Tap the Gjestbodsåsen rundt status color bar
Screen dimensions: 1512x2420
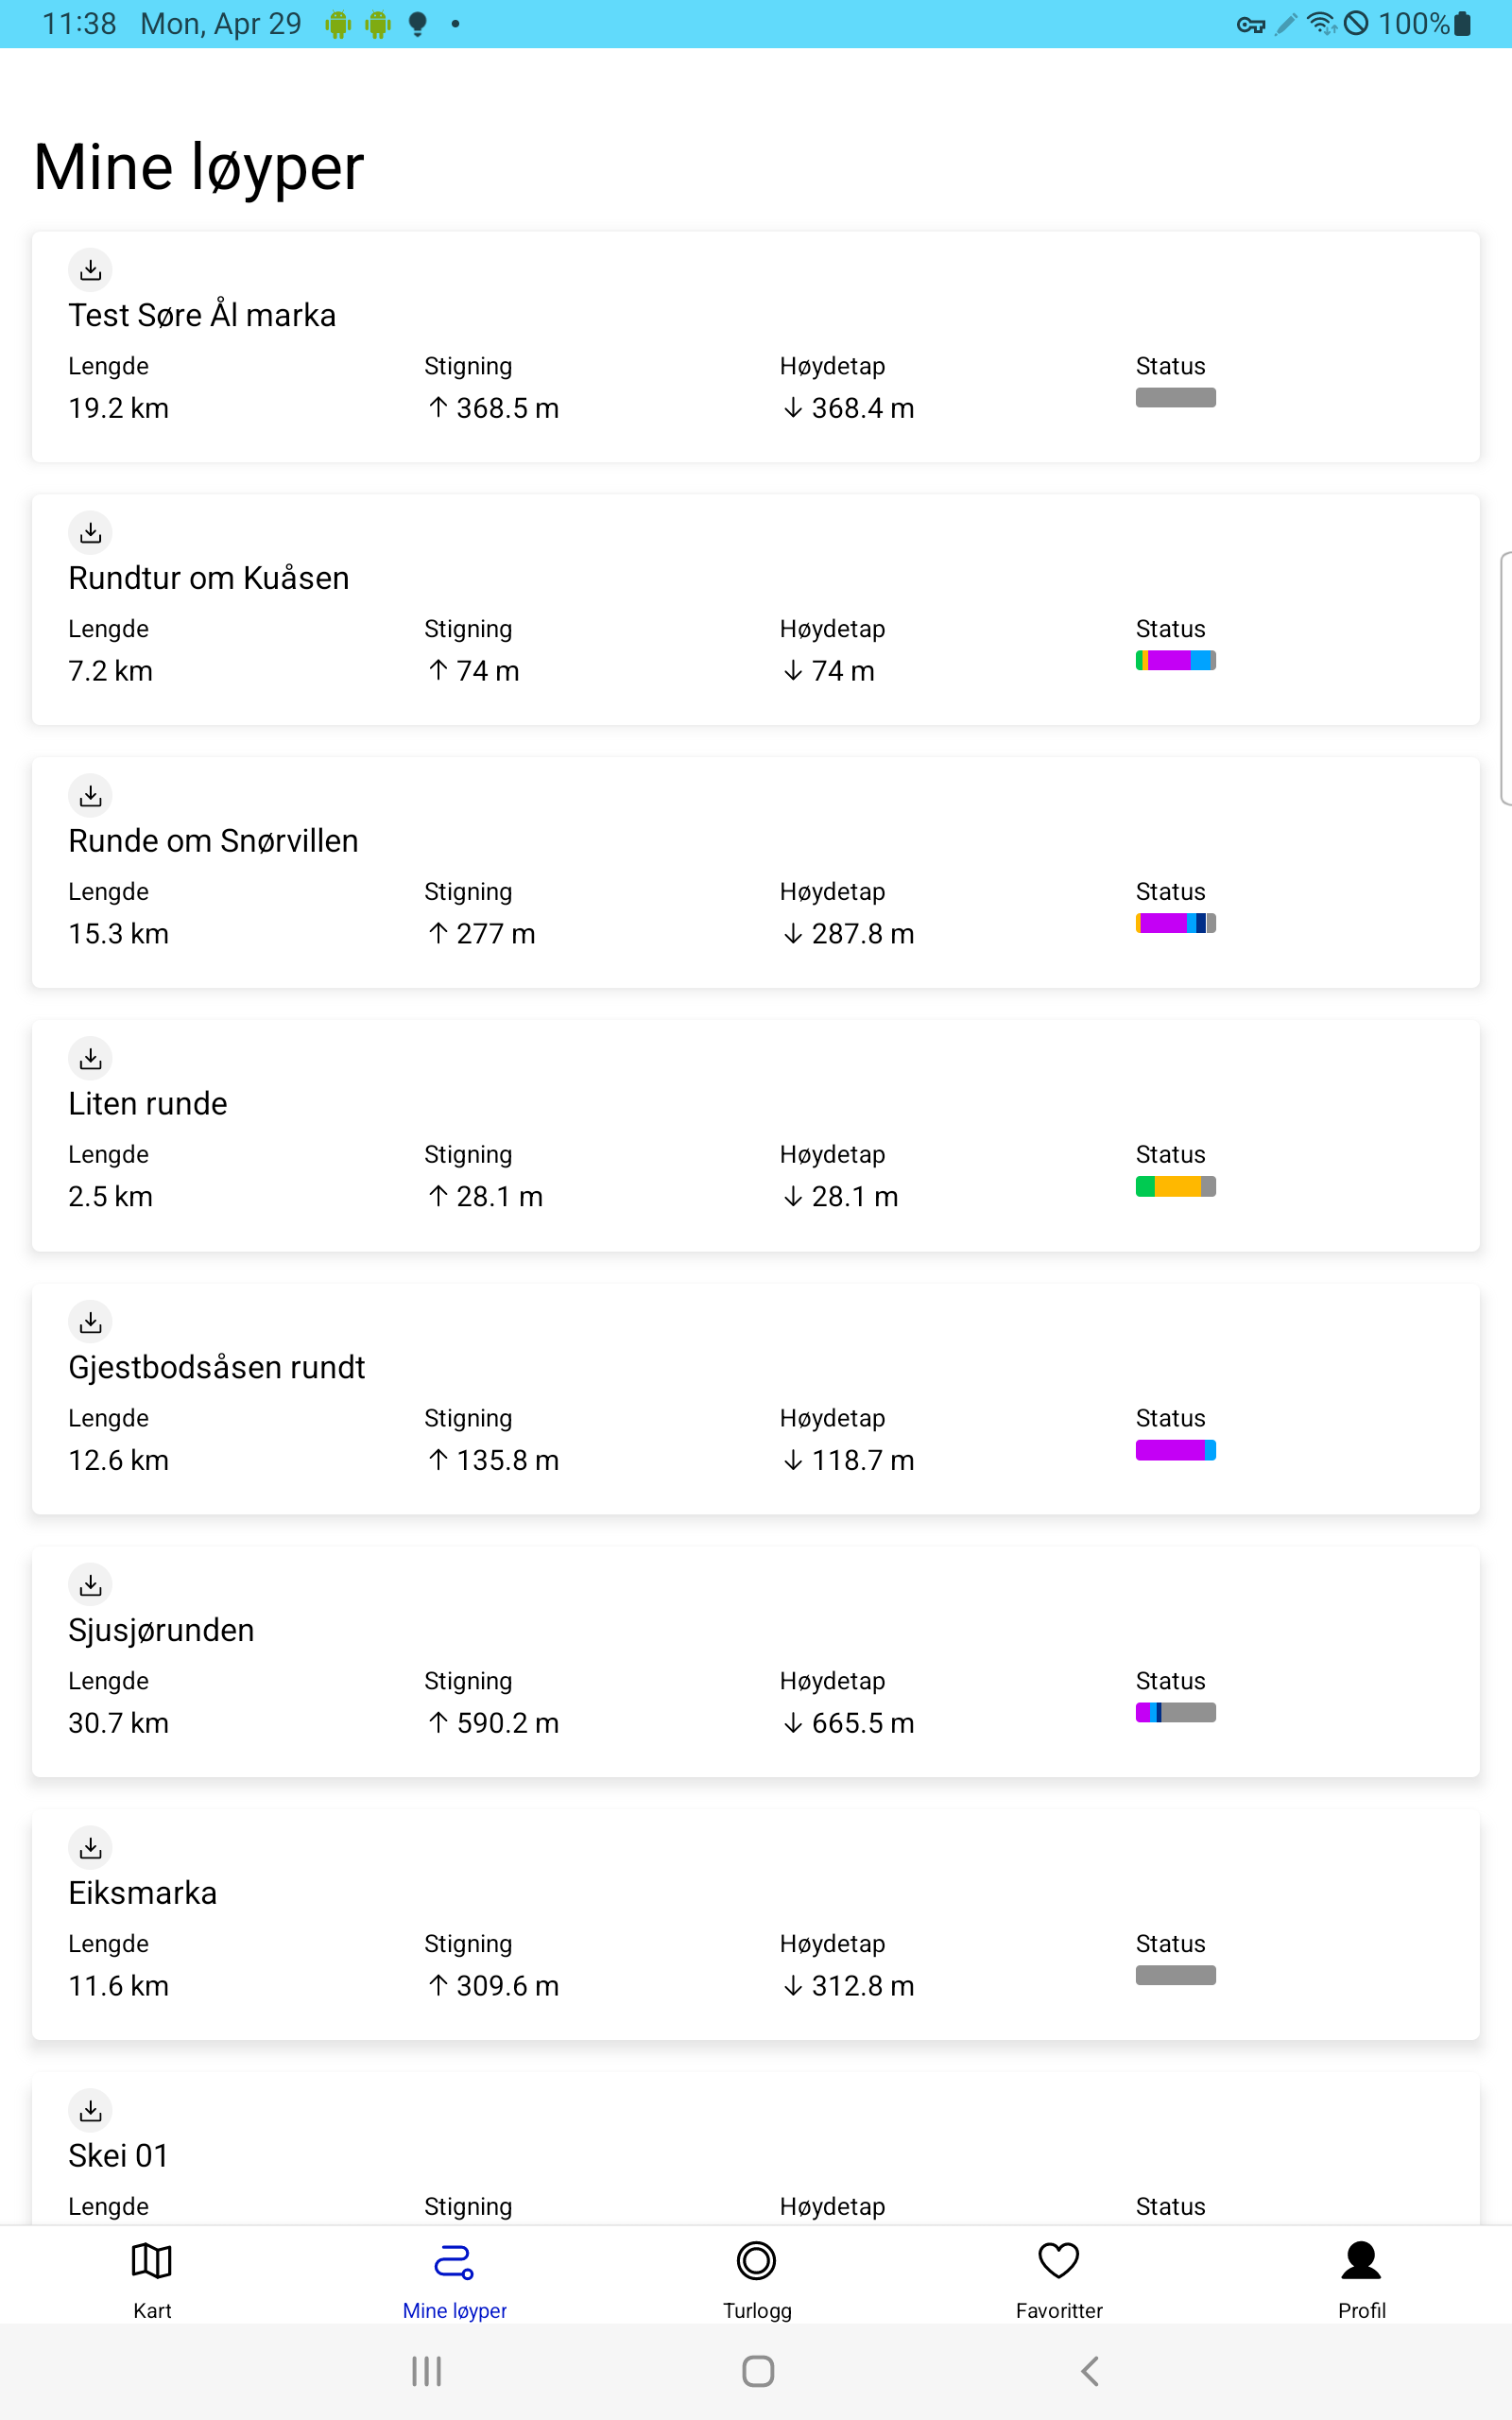coord(1175,1450)
